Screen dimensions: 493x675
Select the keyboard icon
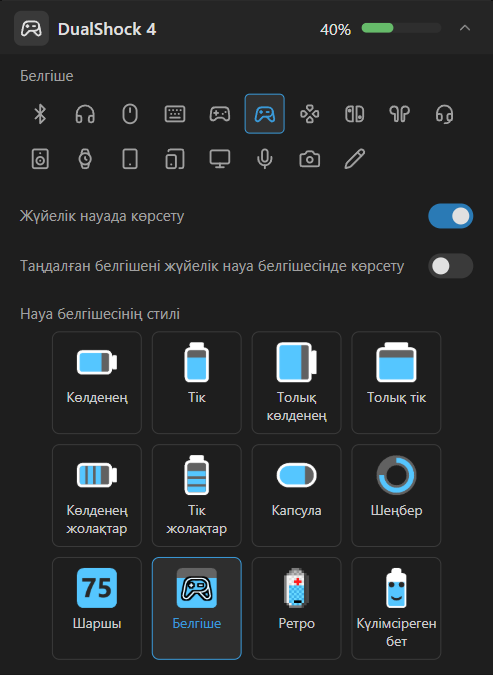click(x=175, y=114)
